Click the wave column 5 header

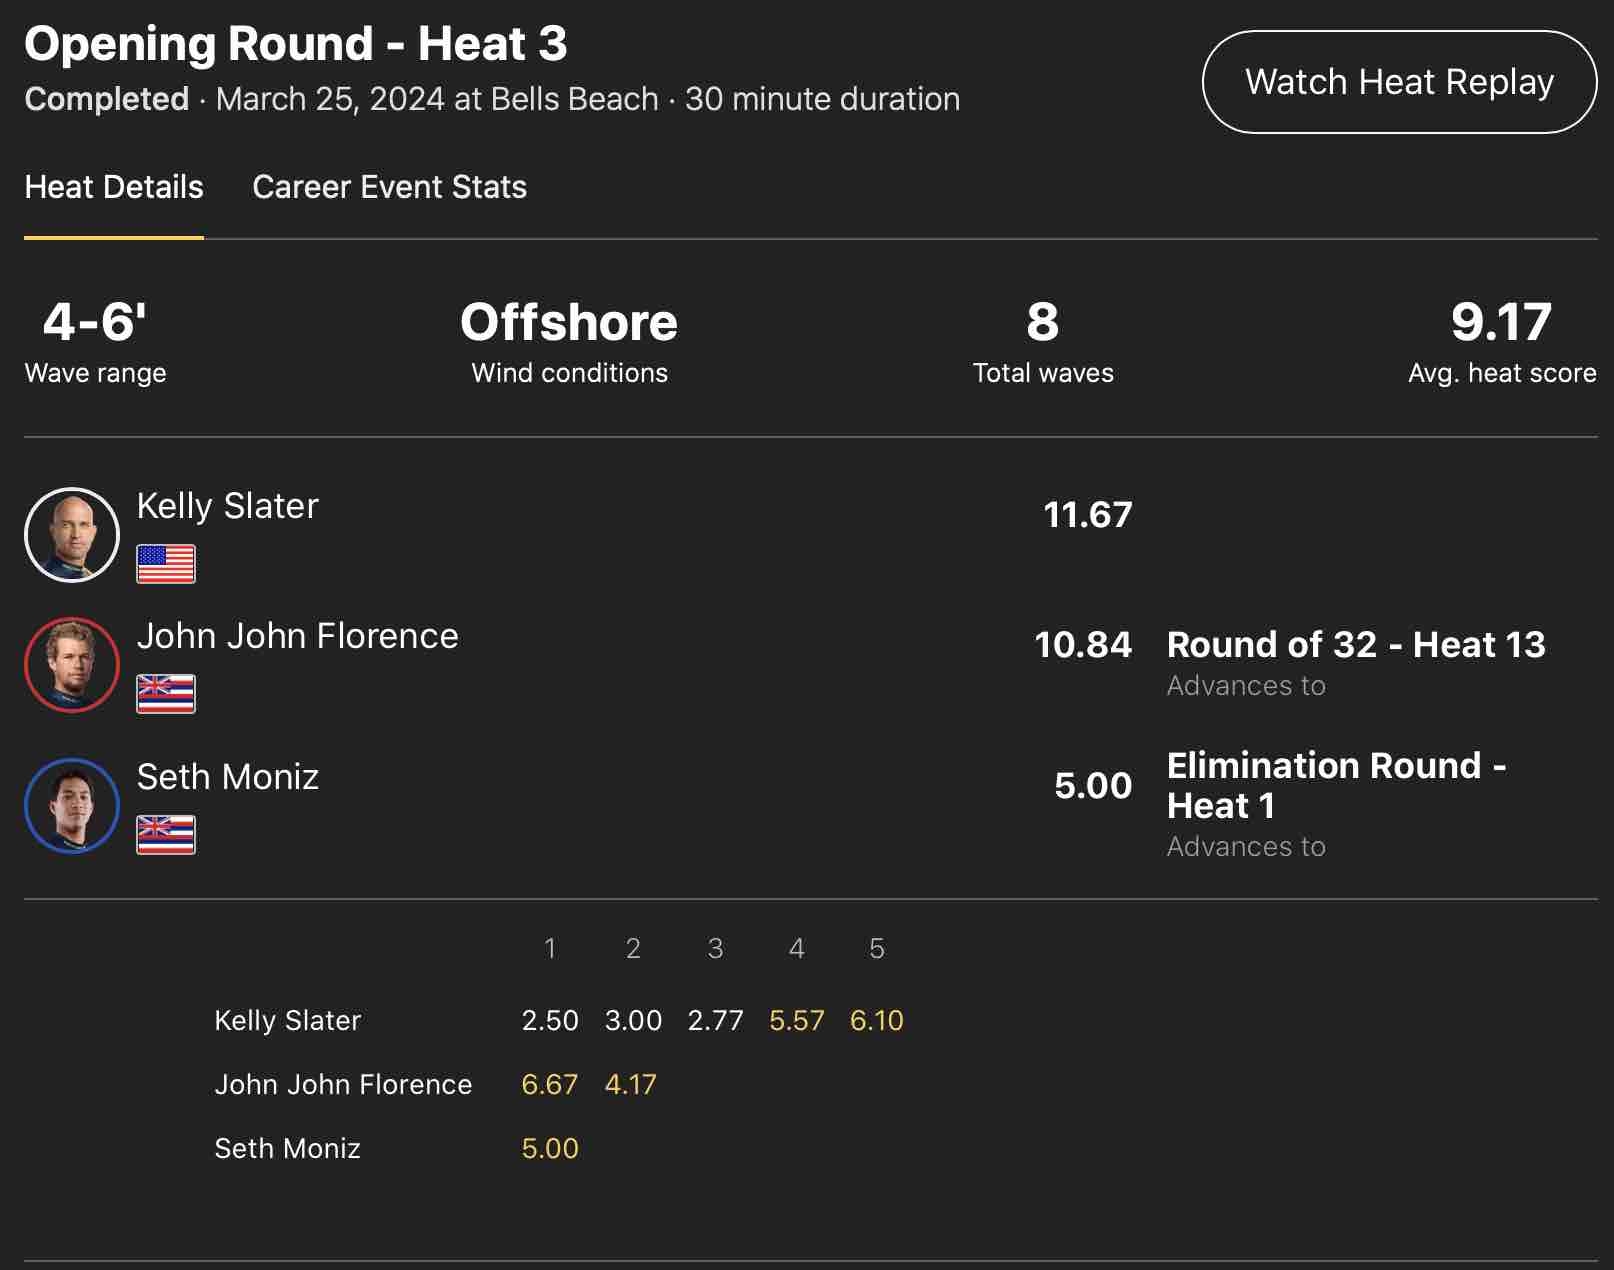[876, 948]
